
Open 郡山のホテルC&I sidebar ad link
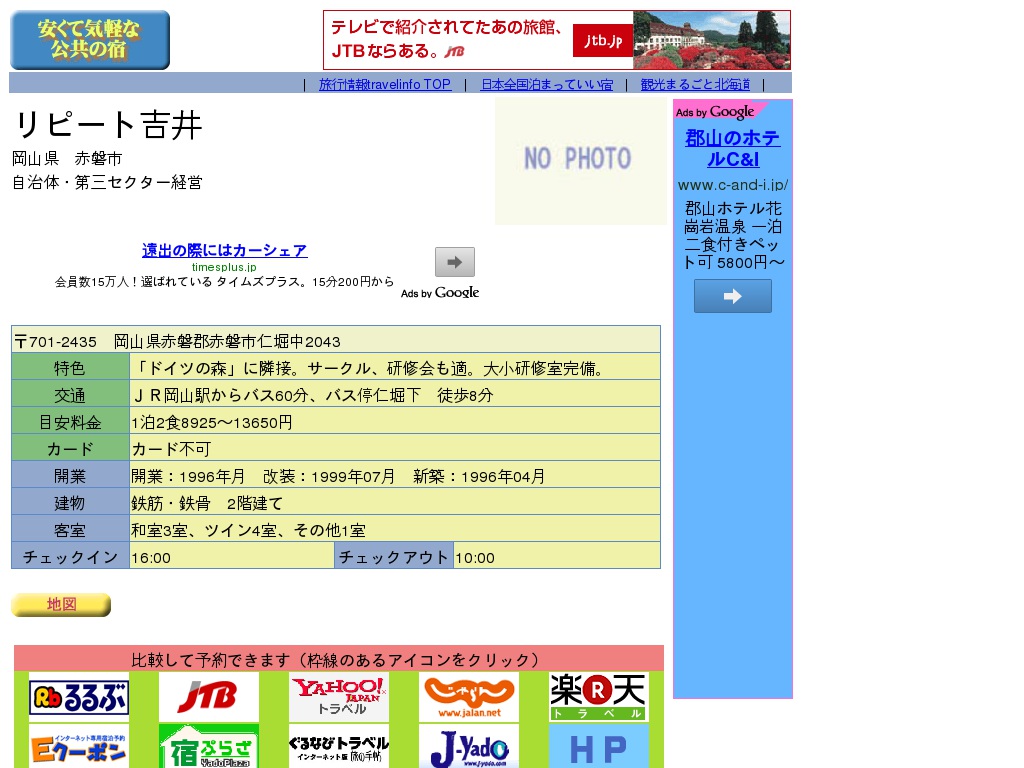click(x=733, y=148)
